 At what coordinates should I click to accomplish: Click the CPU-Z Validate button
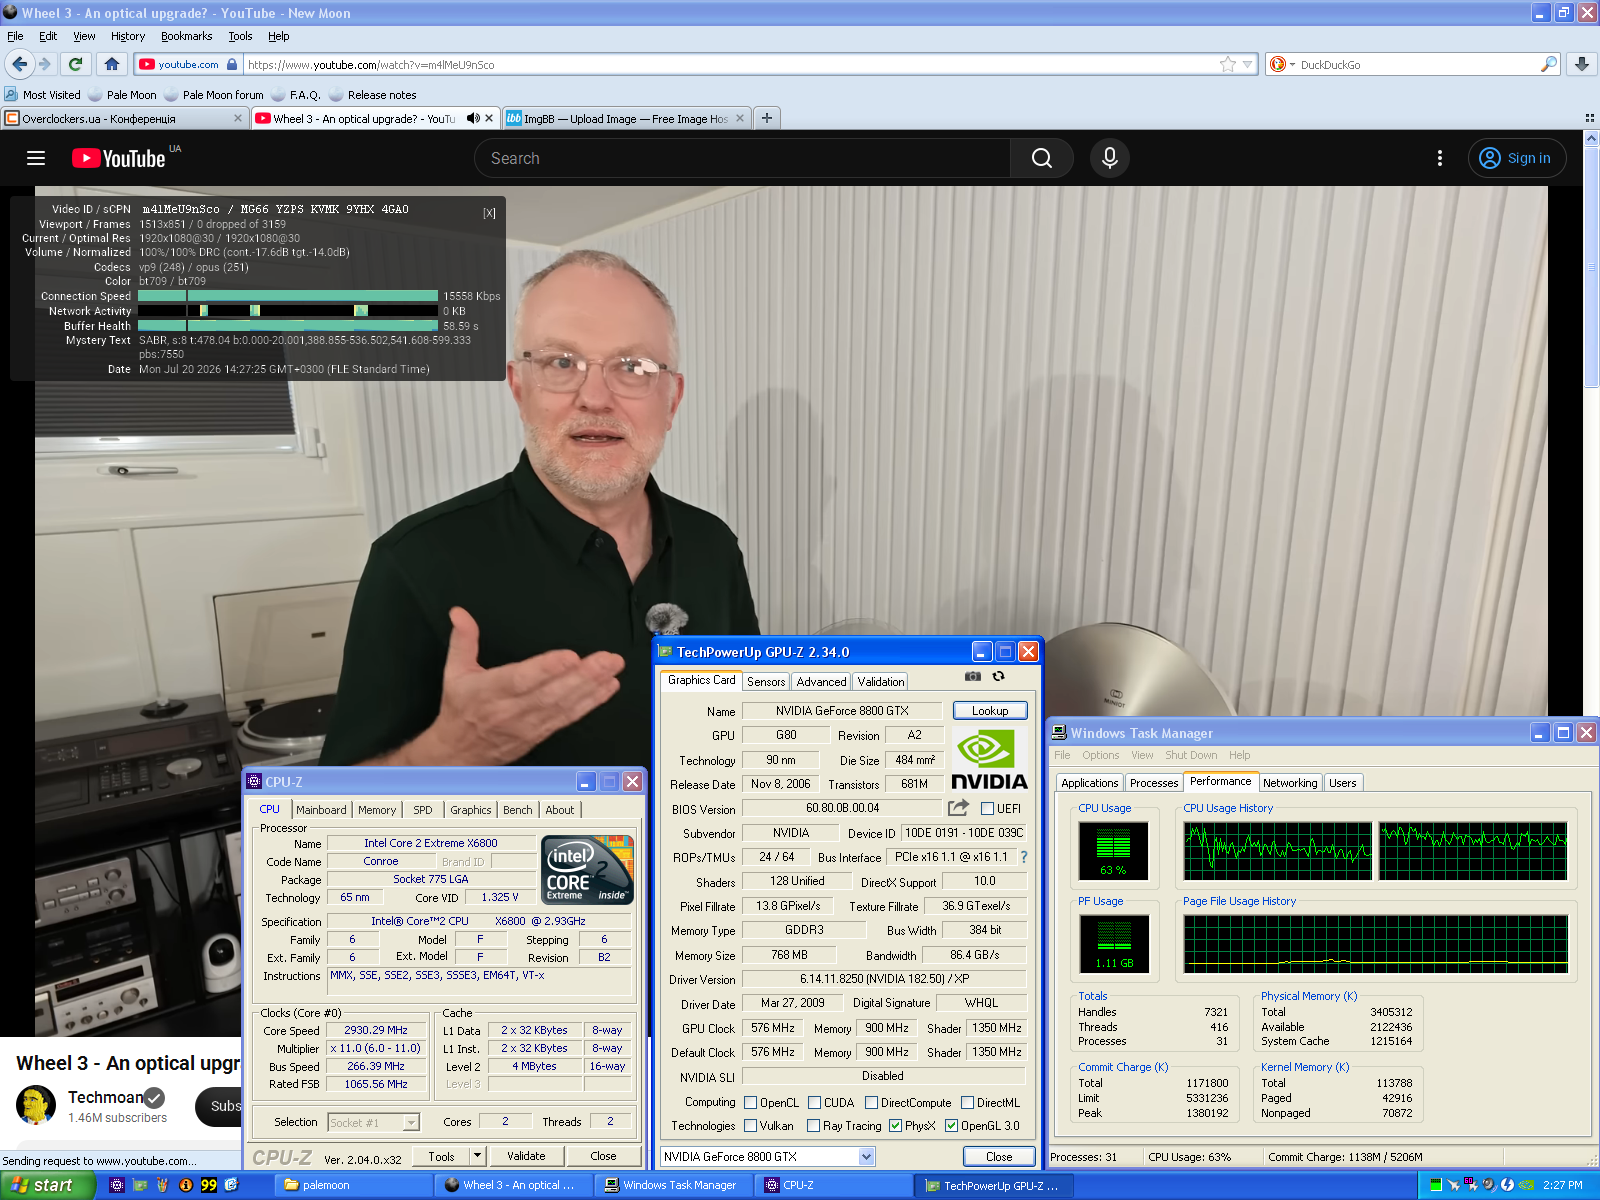click(x=526, y=1156)
